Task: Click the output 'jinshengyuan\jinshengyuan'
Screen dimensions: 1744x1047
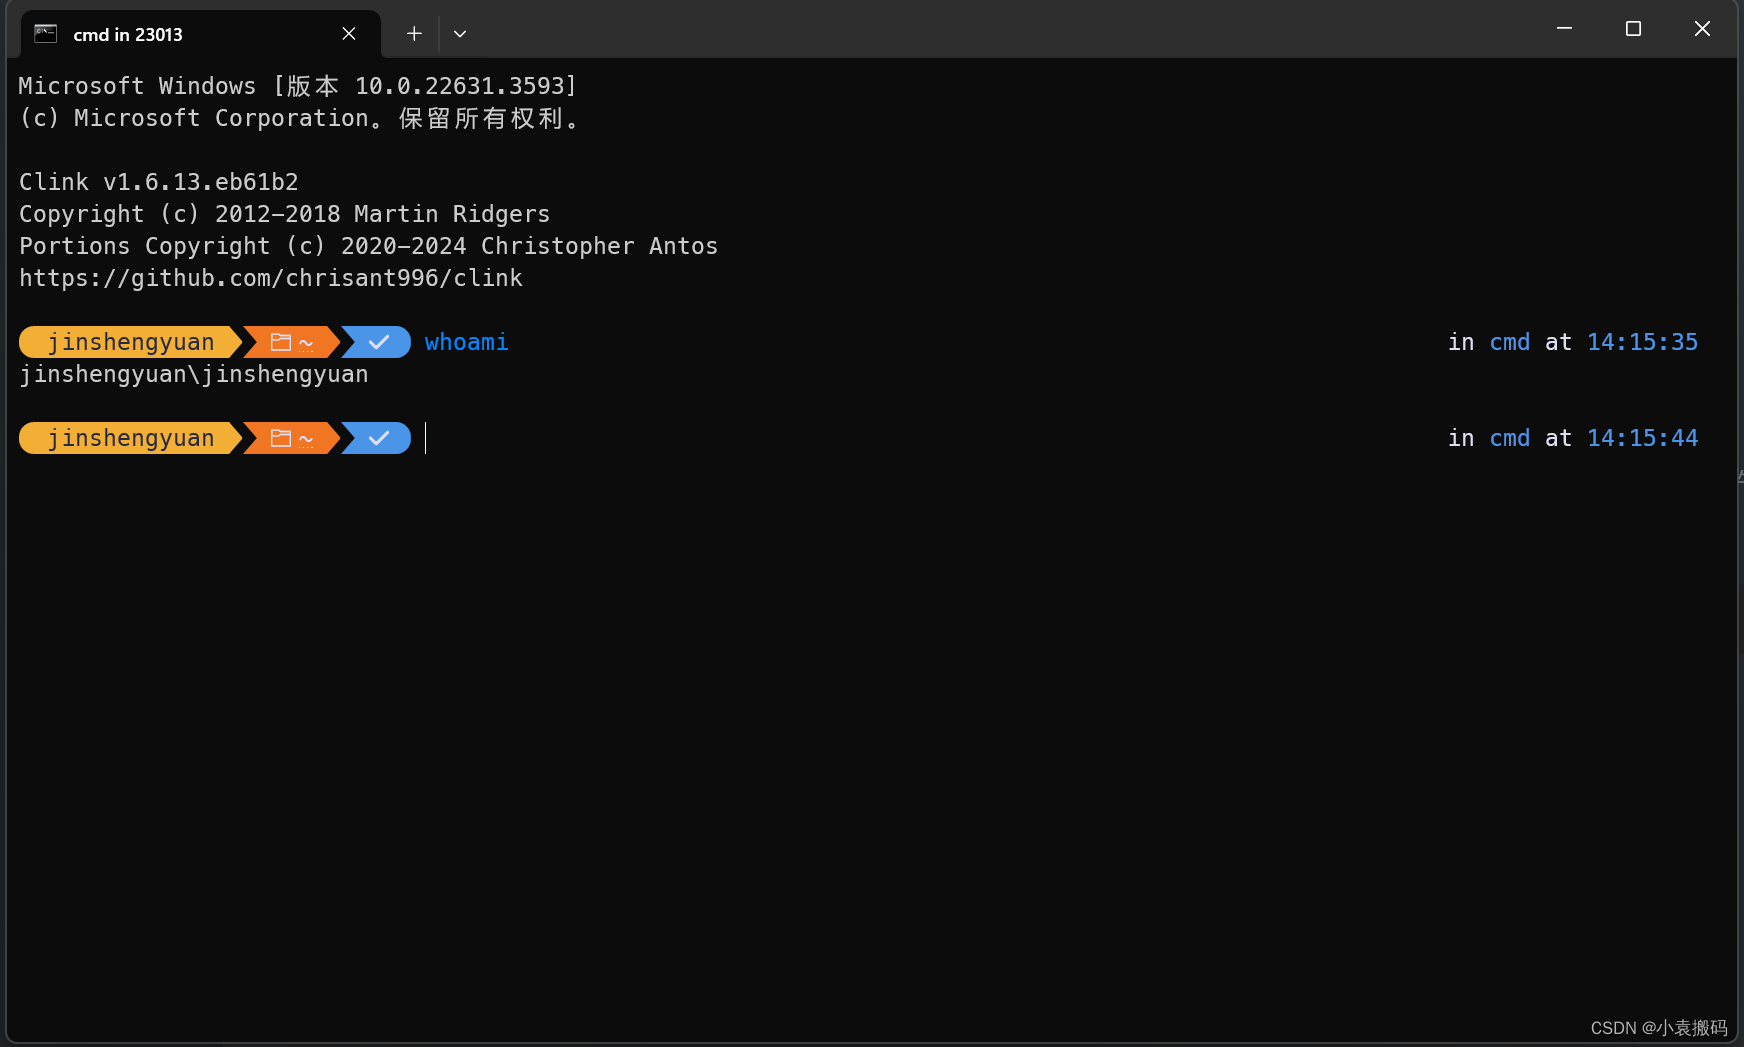Action: tap(194, 374)
